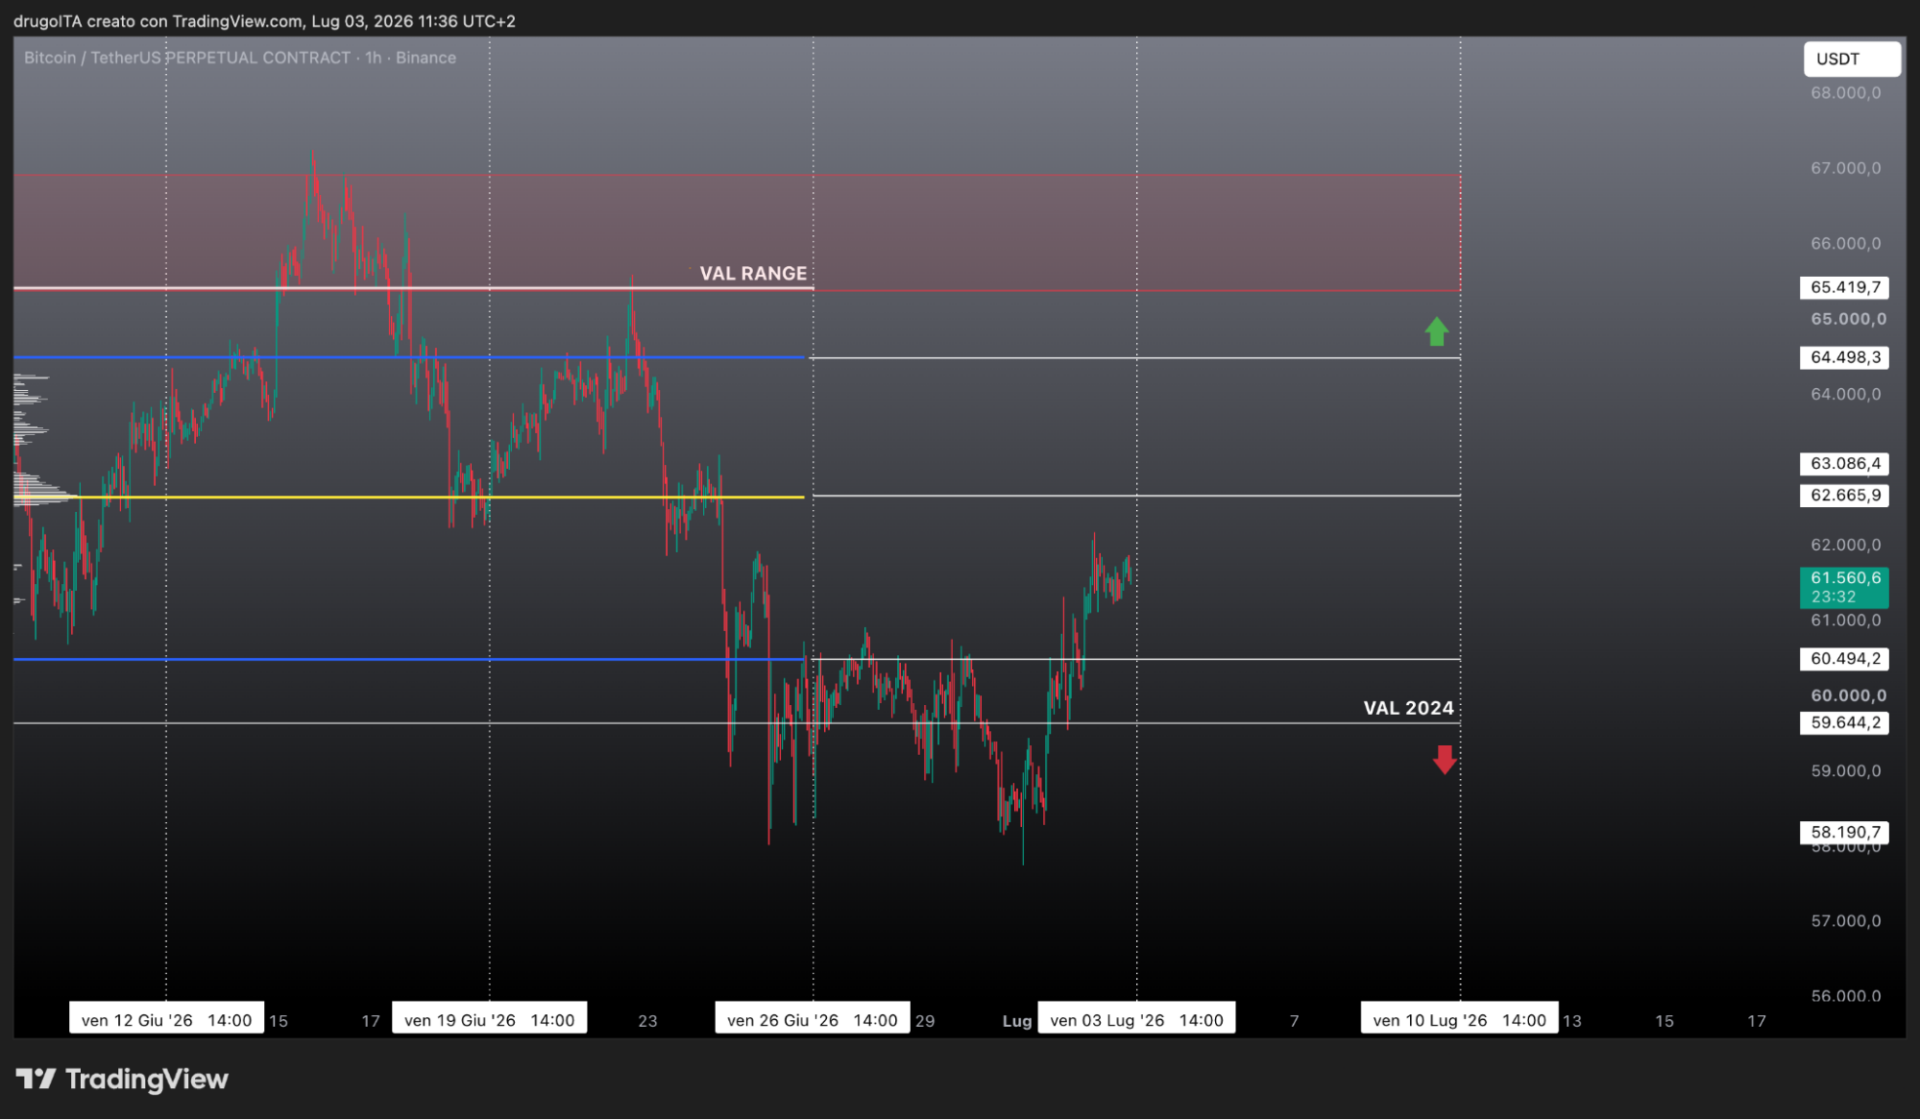
Task: Click the ven 03 Lug '26 date label
Action: tap(1136, 1020)
